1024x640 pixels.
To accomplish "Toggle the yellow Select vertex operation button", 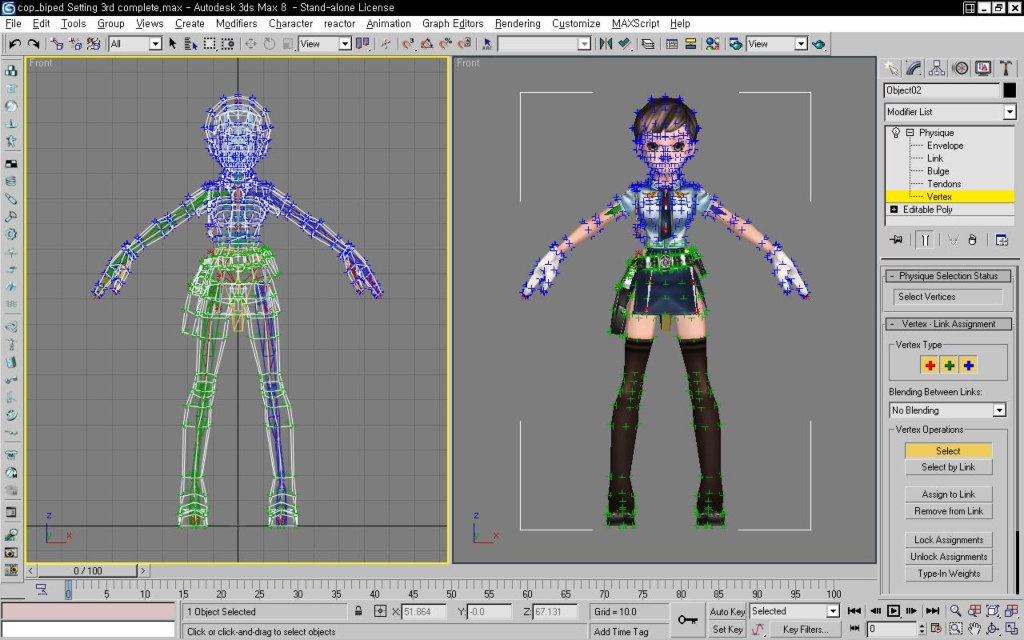I will click(x=948, y=451).
